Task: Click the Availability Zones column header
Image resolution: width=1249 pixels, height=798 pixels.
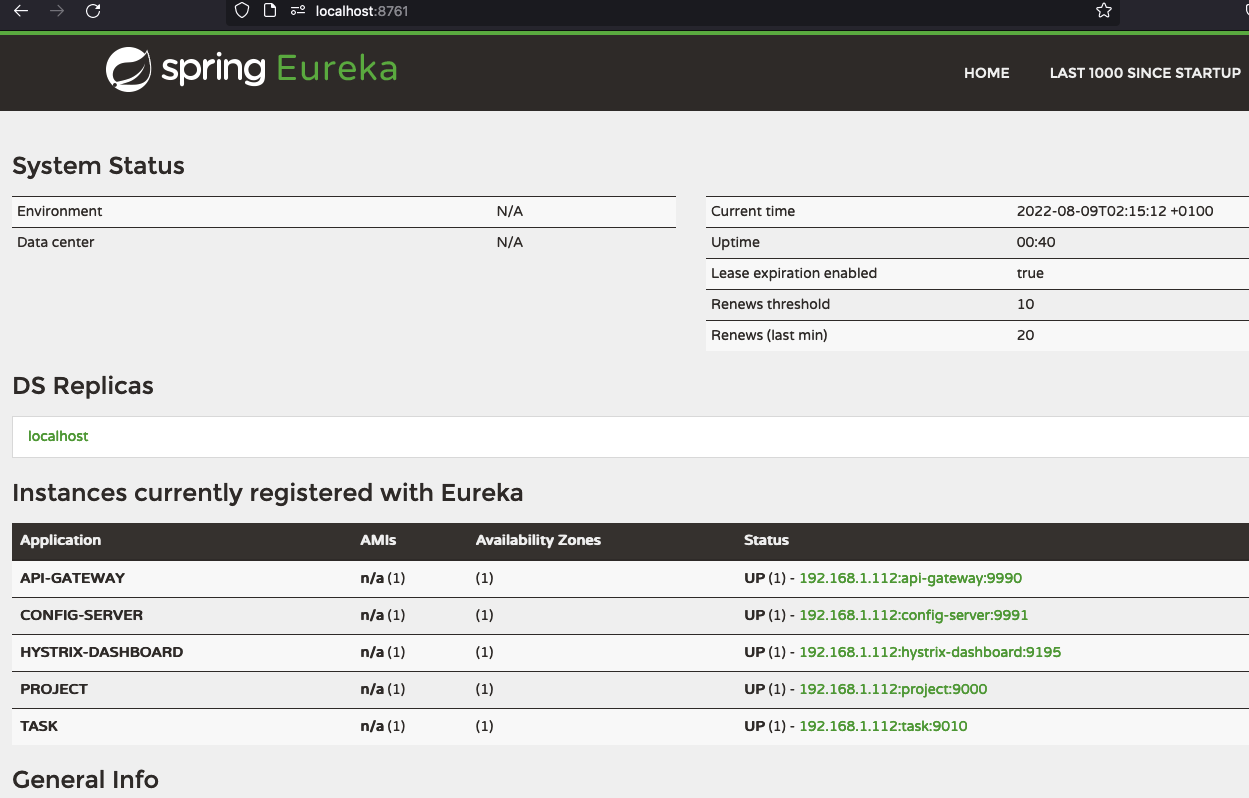Action: pos(538,540)
